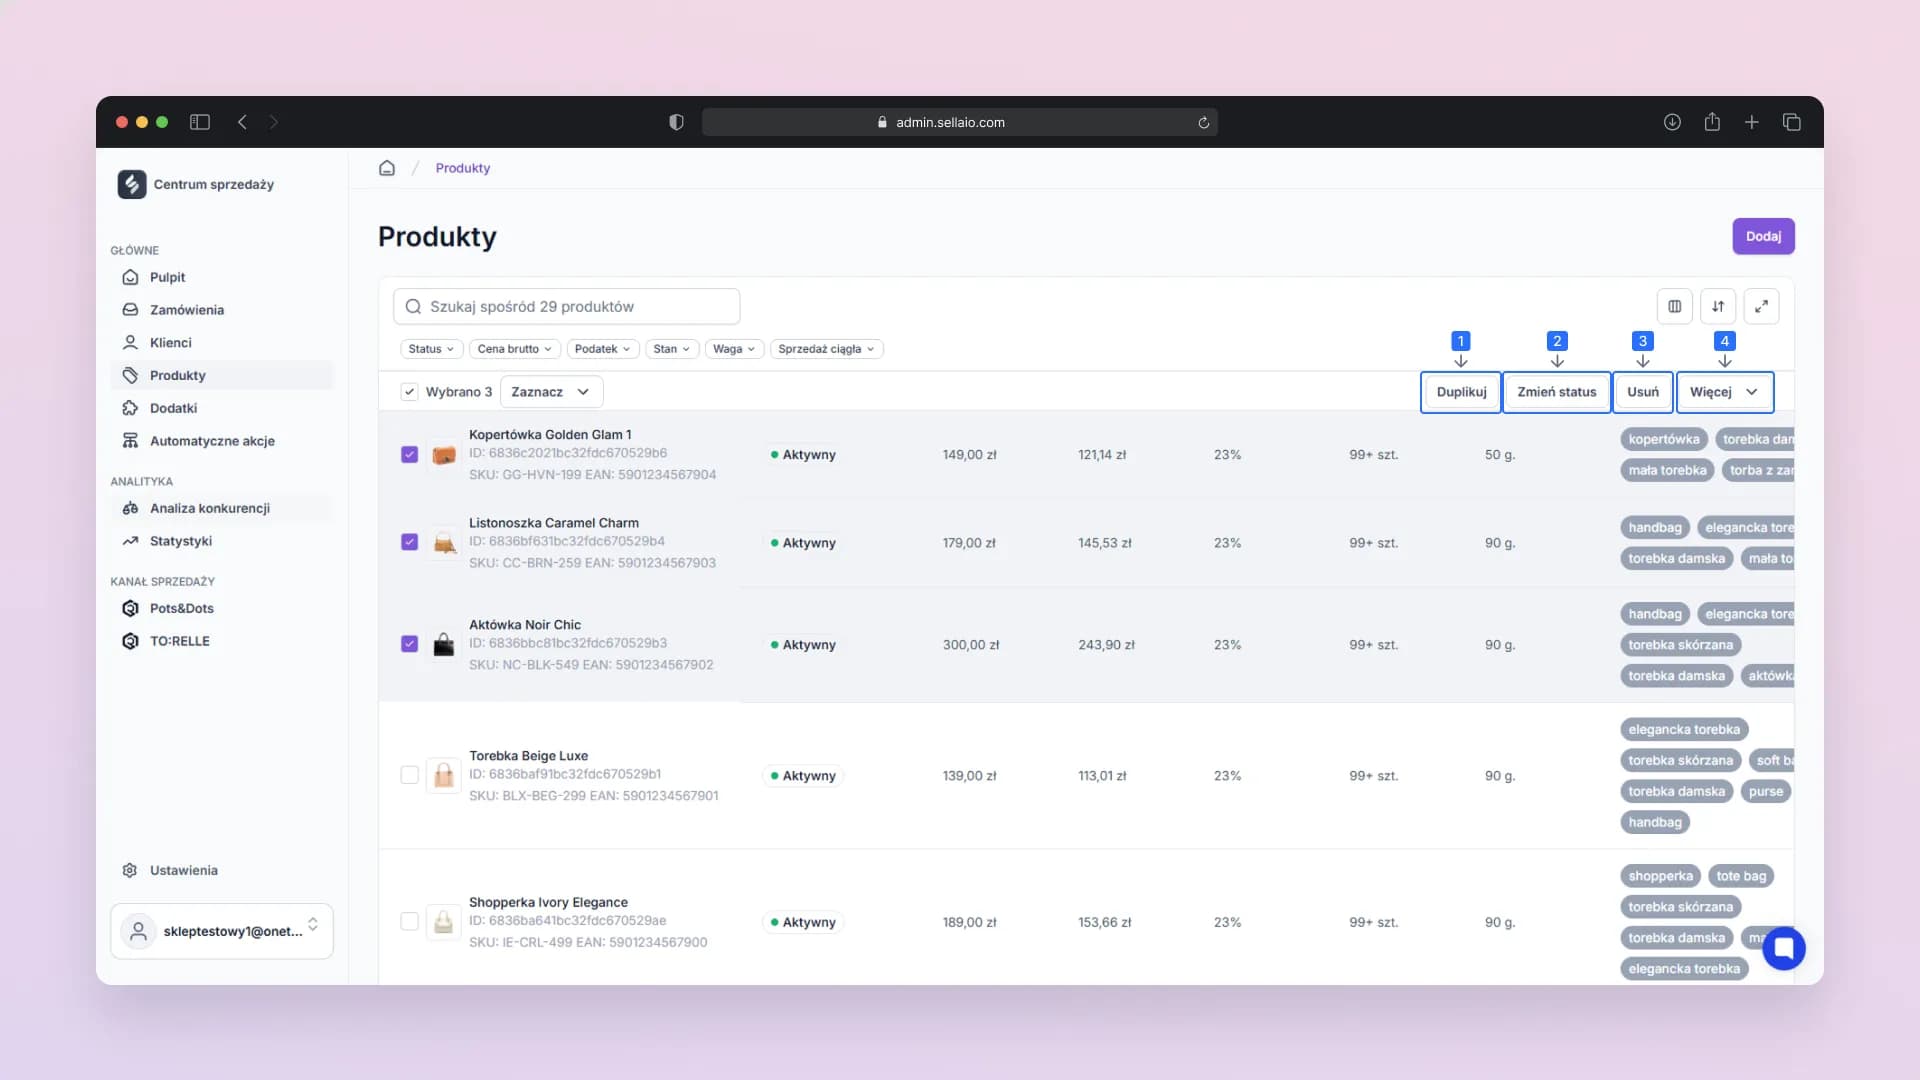This screenshot has width=1920, height=1080.
Task: Open the browser downloads icon
Action: (x=1672, y=122)
